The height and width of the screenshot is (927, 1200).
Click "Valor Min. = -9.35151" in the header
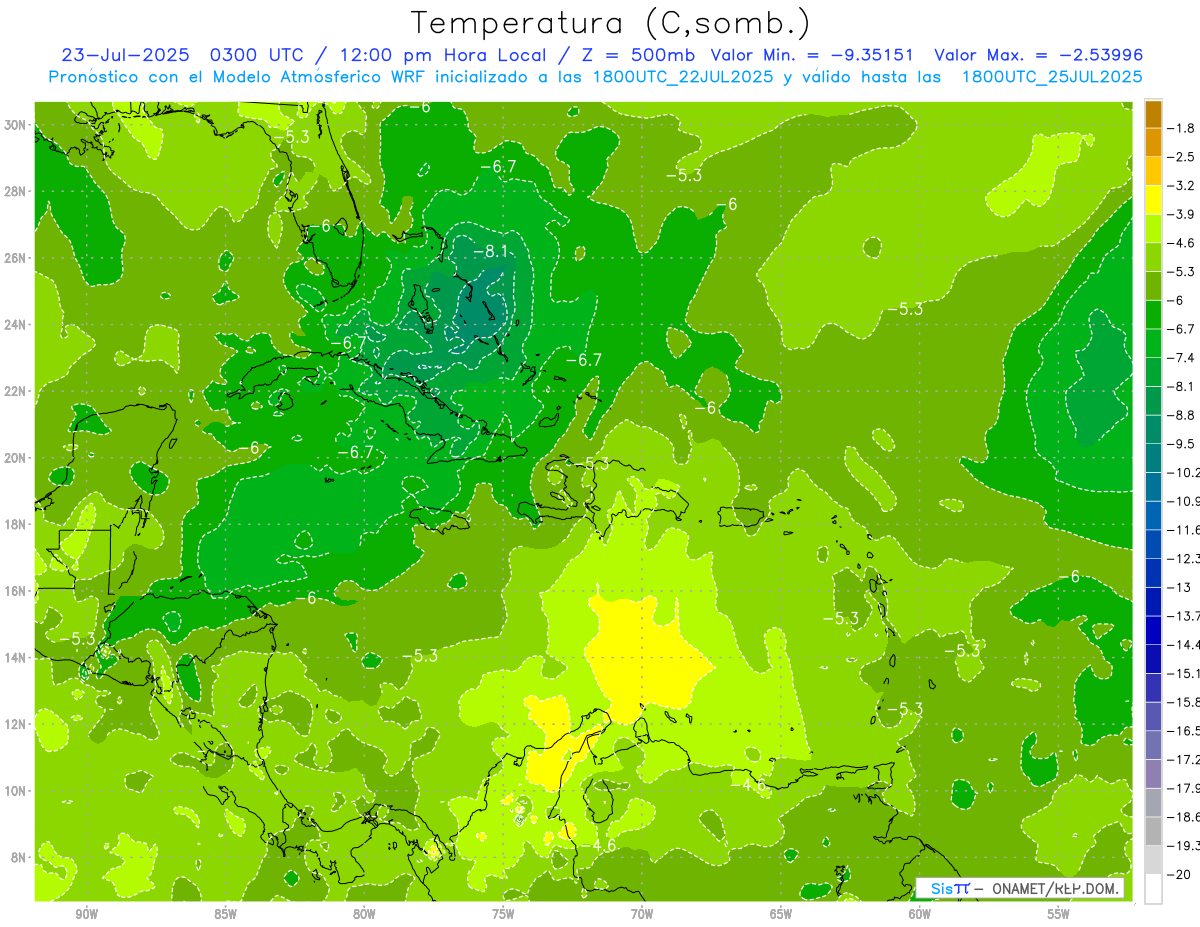812,55
